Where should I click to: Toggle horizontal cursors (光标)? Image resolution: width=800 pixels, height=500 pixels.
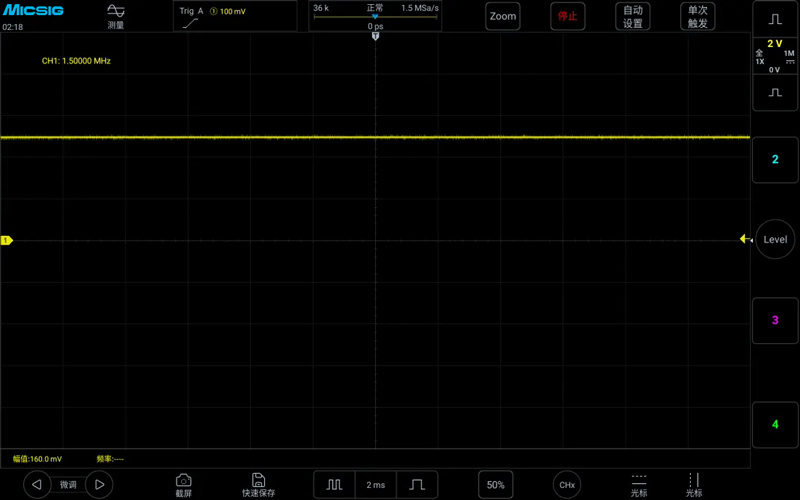(639, 485)
